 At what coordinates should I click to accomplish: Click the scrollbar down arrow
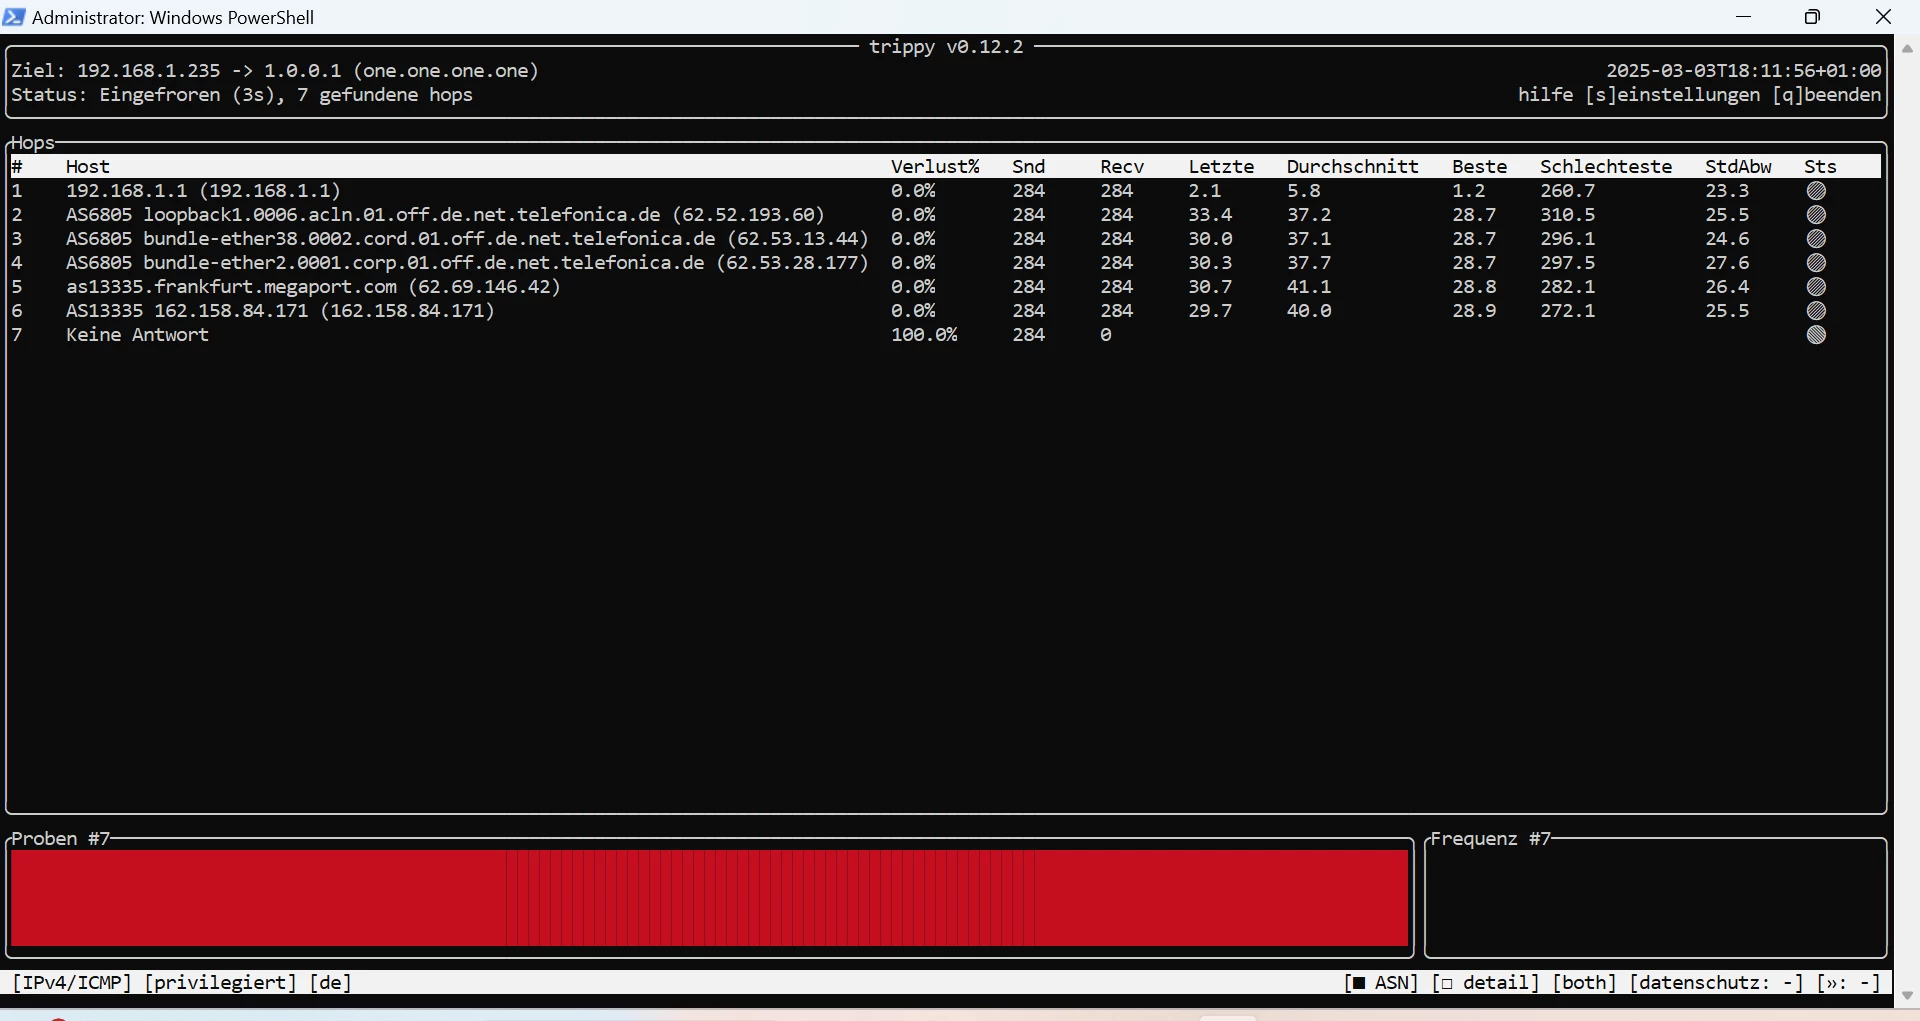pos(1908,996)
